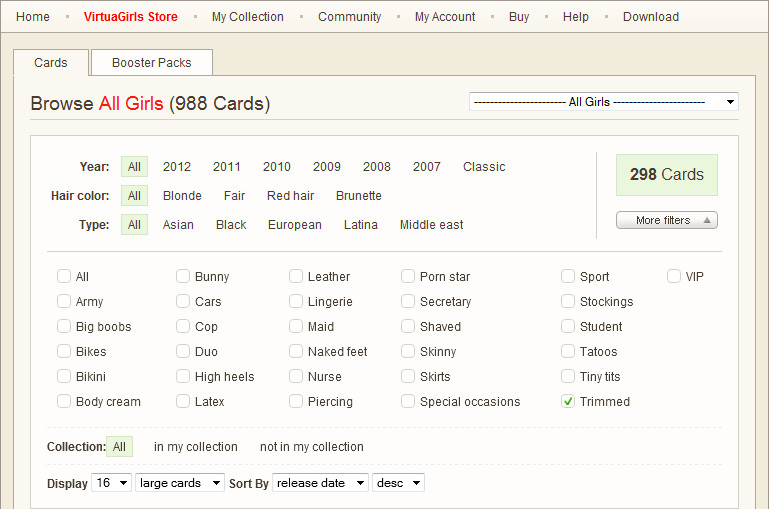Open the desc order dropdown
This screenshot has height=509, width=769.
click(398, 483)
